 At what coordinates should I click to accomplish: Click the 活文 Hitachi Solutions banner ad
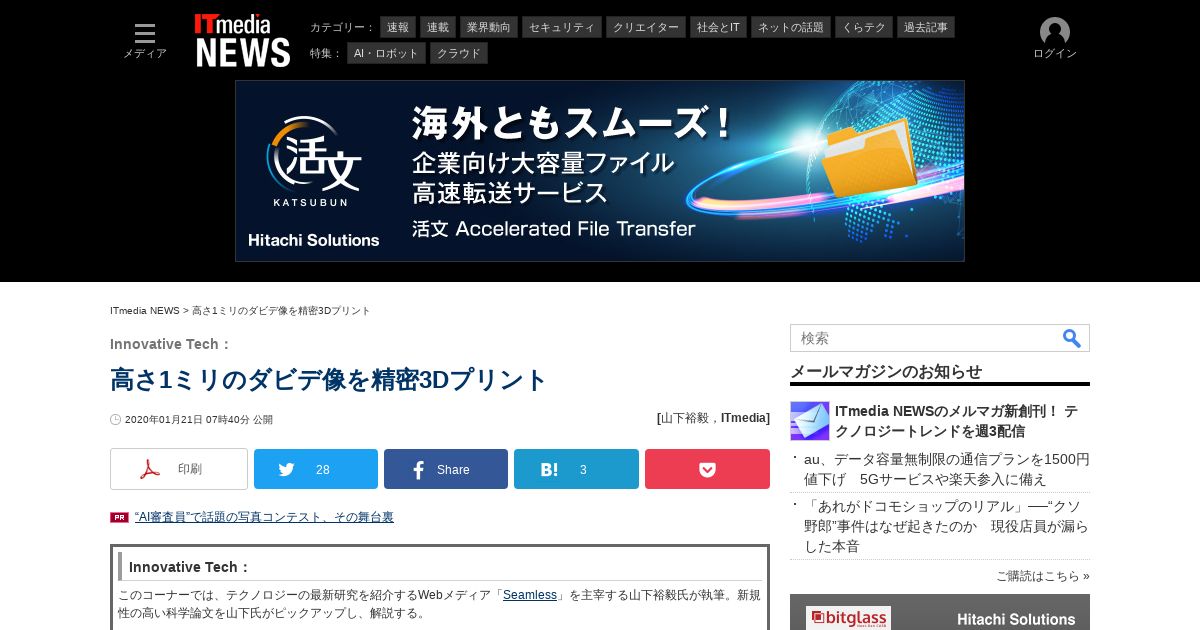[600, 171]
